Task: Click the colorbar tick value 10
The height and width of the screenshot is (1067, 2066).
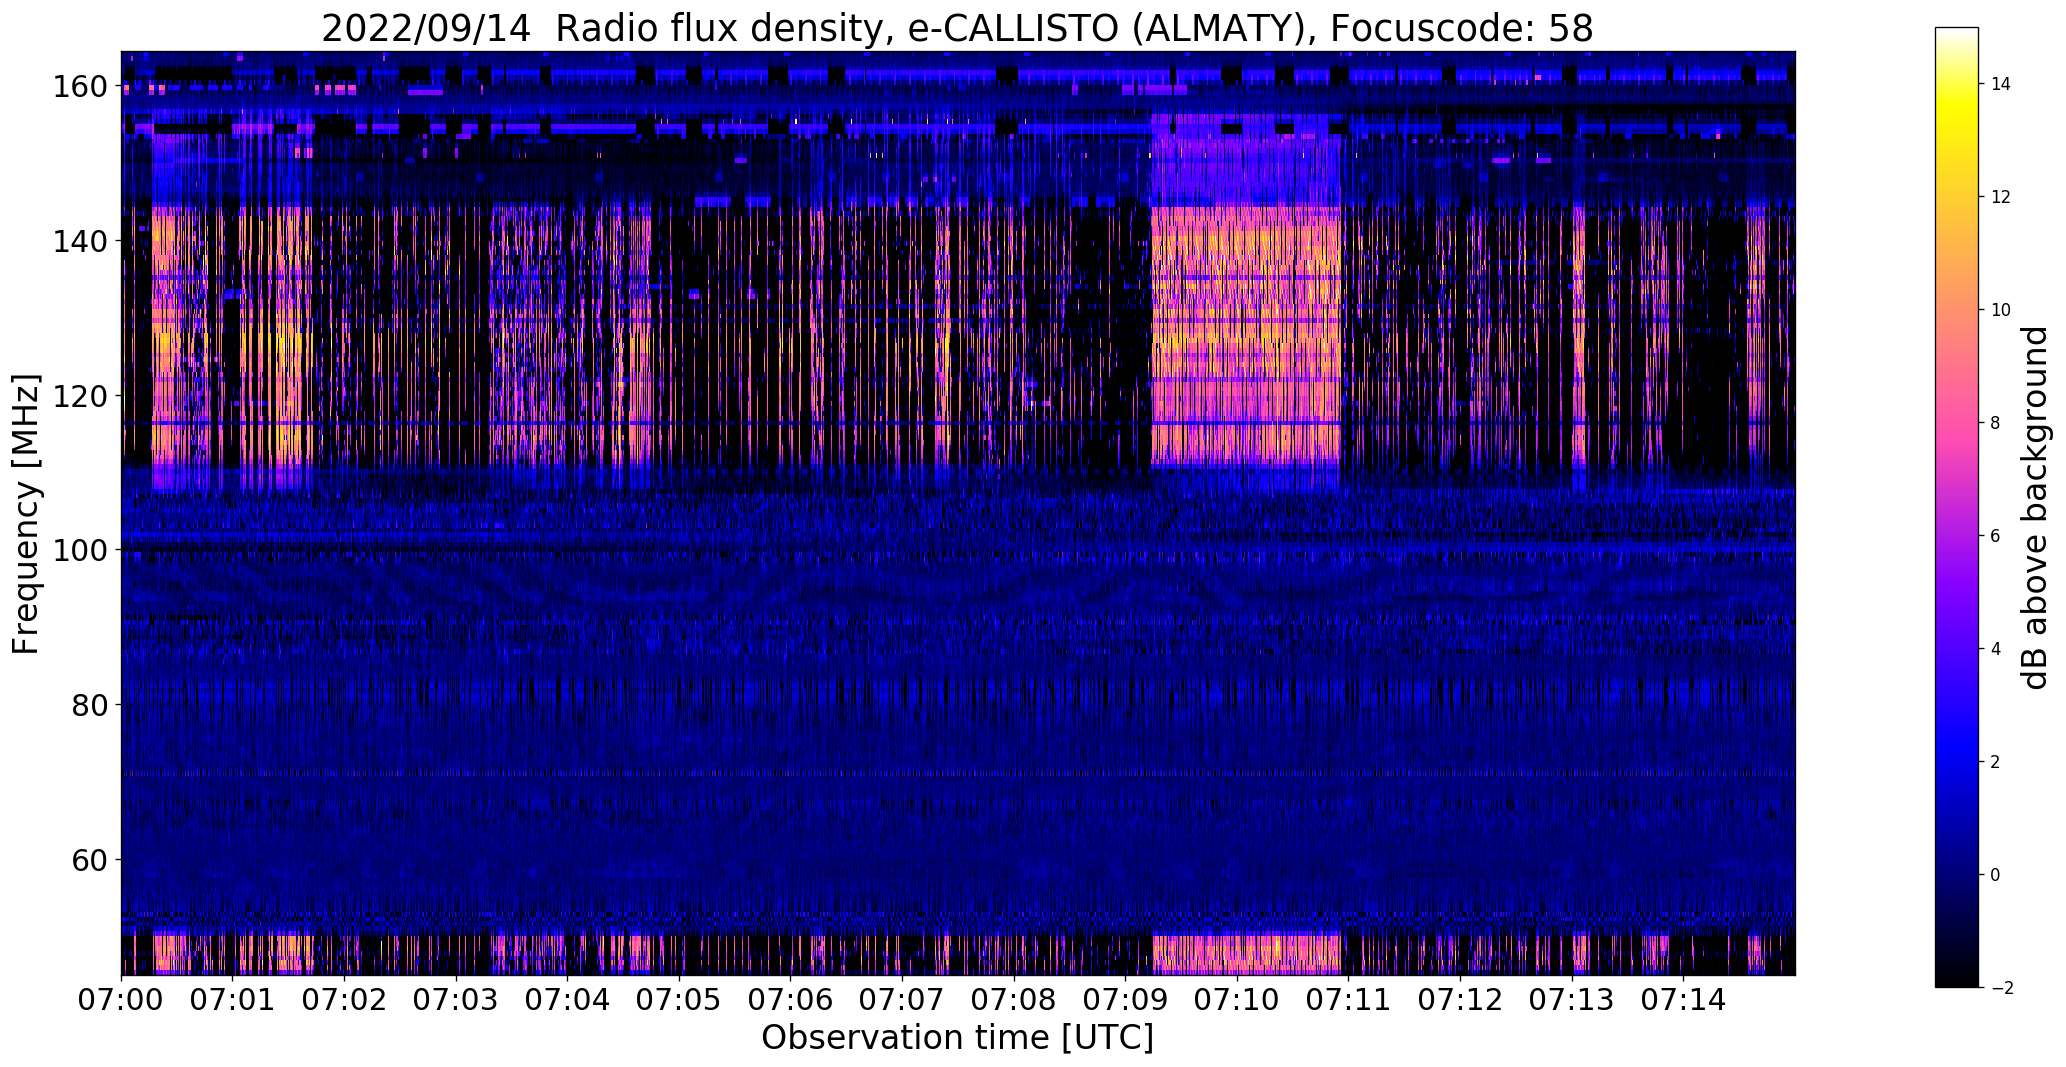Action: coord(2001,310)
